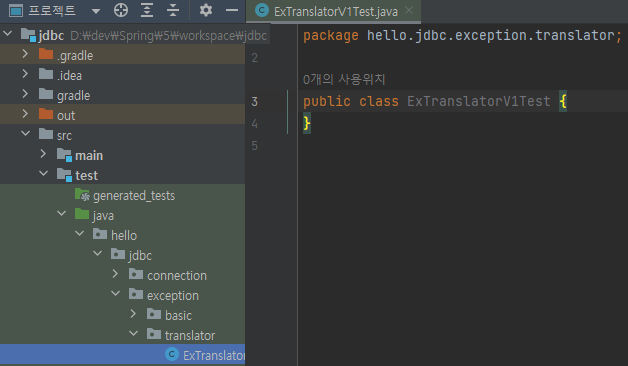Expand the gradle folder
Viewport: 628px width, 366px height.
(25, 94)
